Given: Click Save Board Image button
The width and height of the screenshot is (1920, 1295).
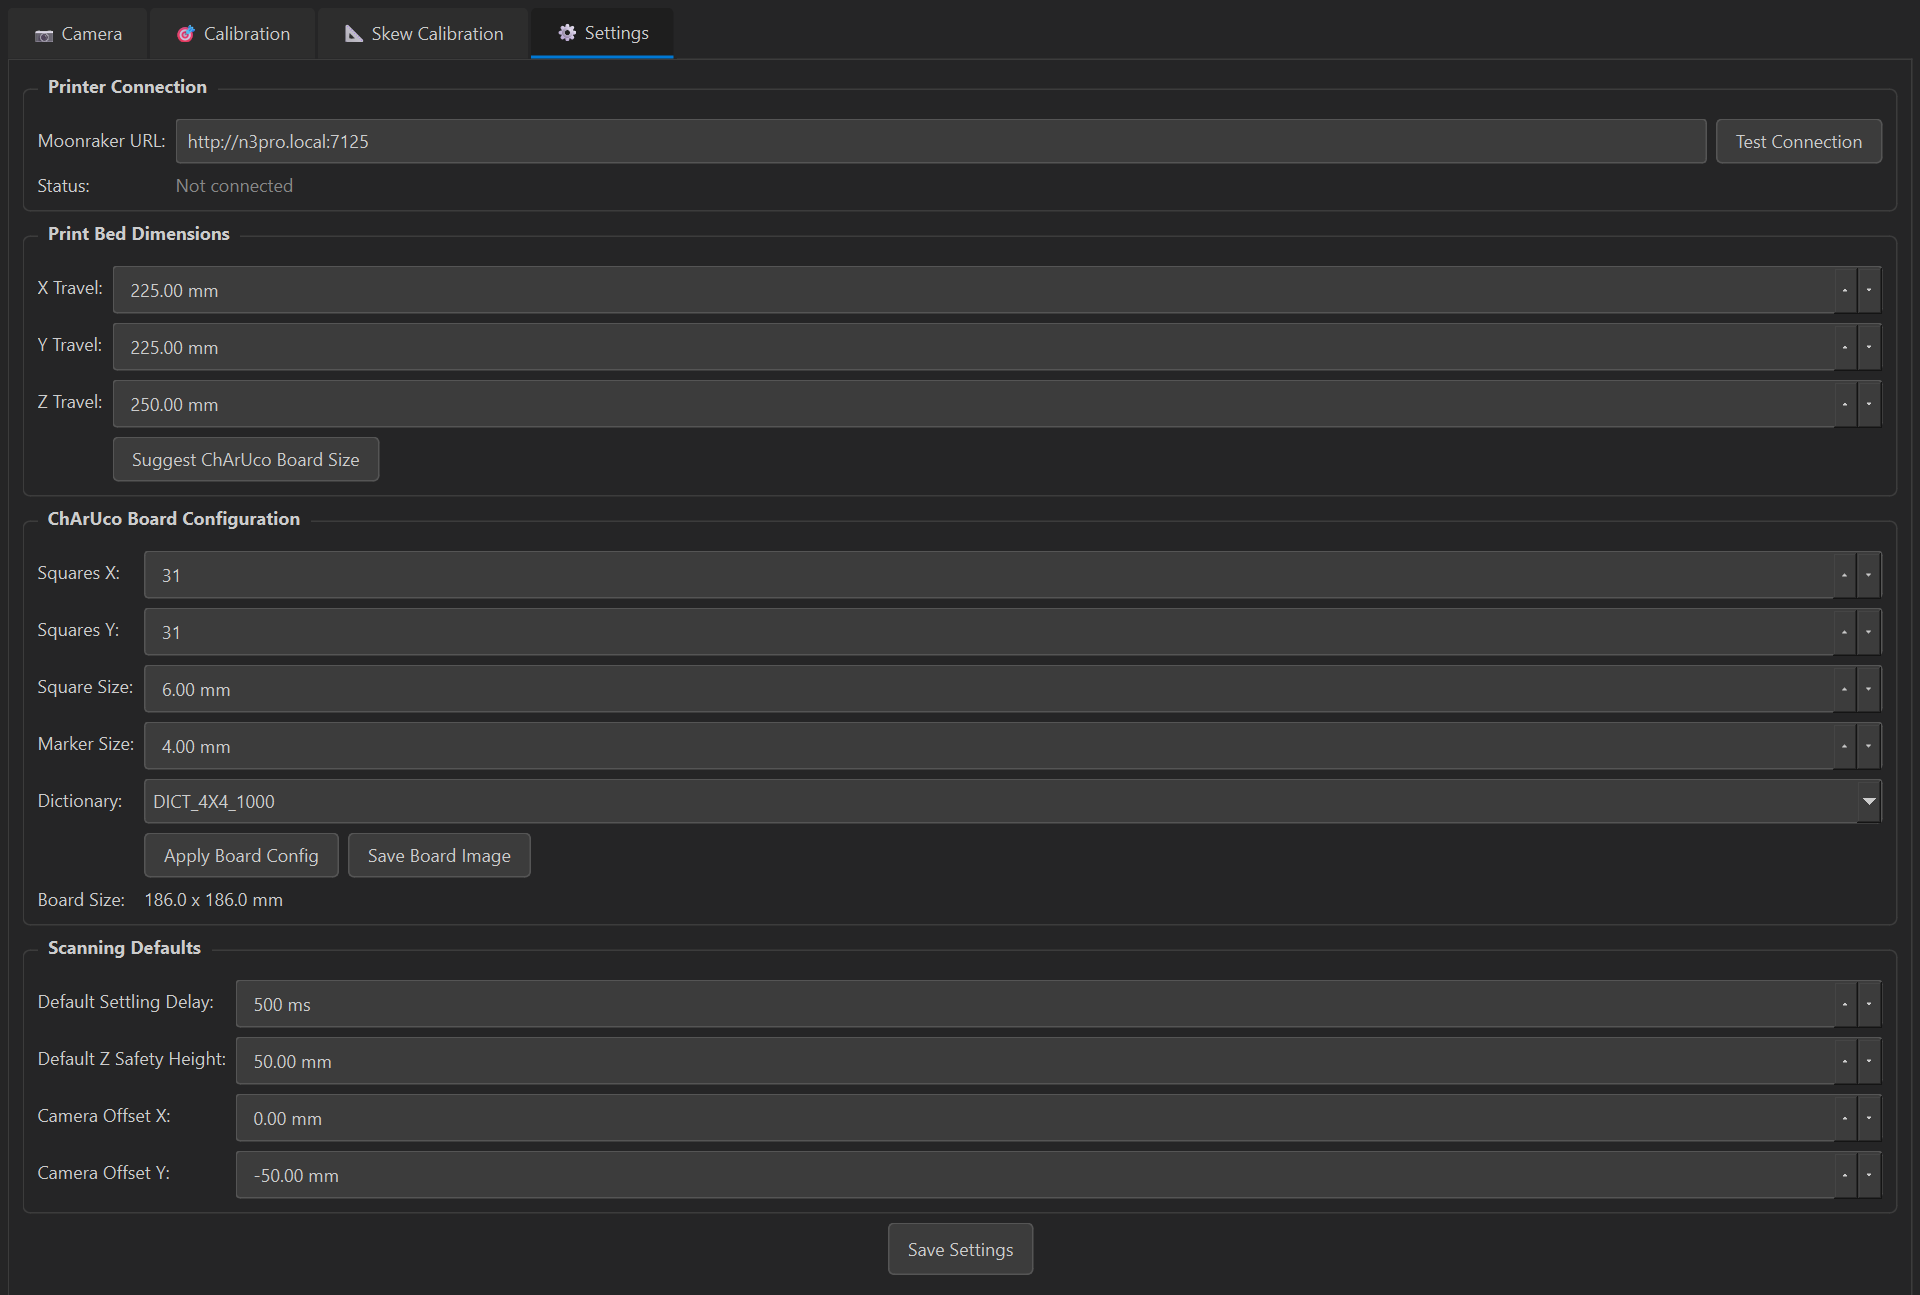Looking at the screenshot, I should 439,856.
